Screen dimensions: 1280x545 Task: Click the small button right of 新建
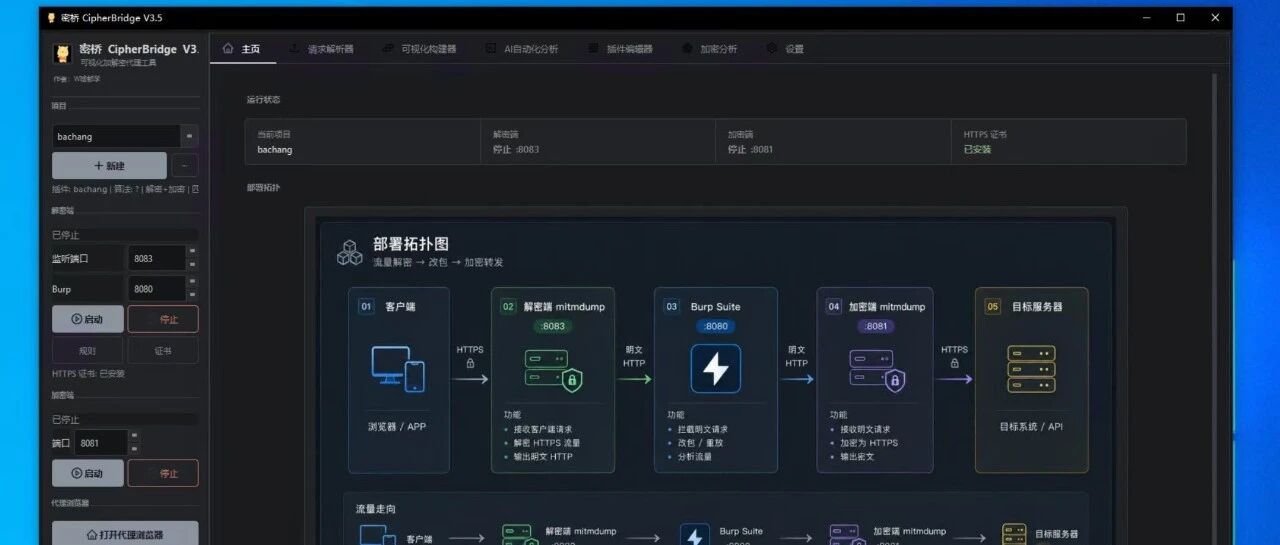coord(185,166)
